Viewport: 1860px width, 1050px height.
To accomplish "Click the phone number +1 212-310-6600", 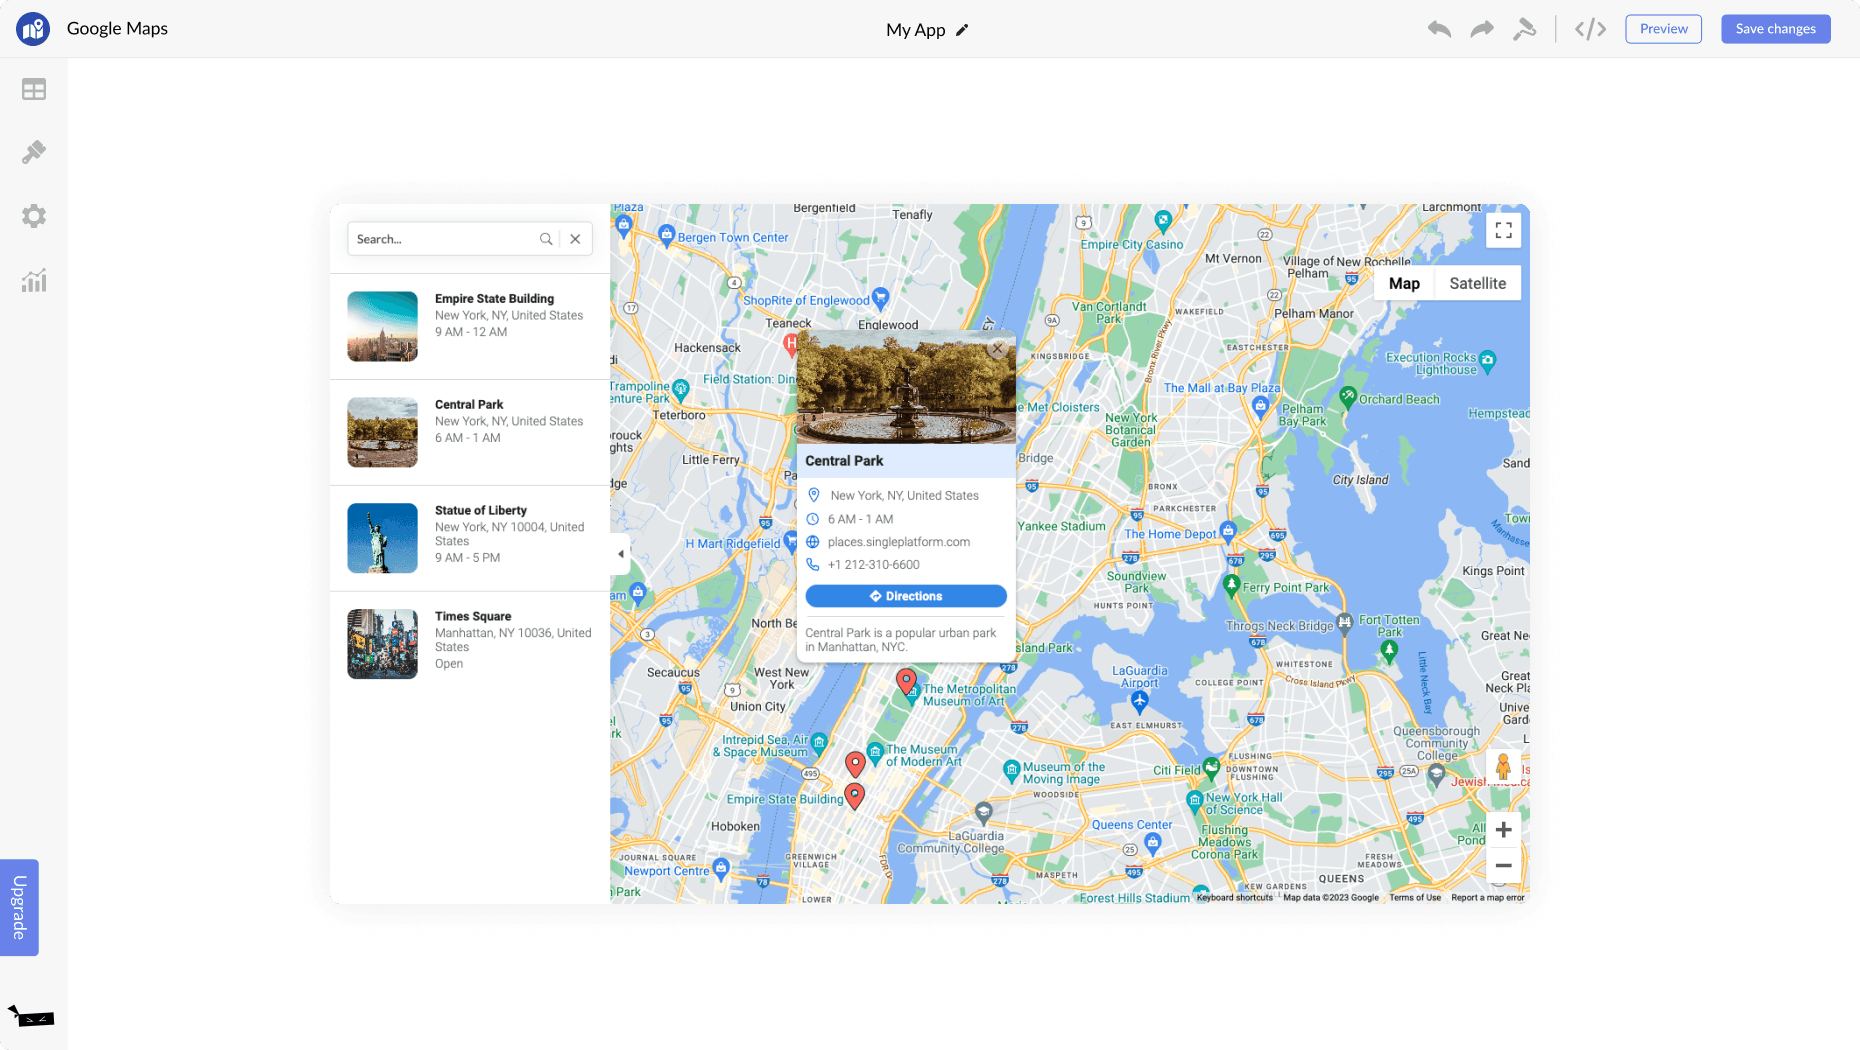I will click(874, 565).
